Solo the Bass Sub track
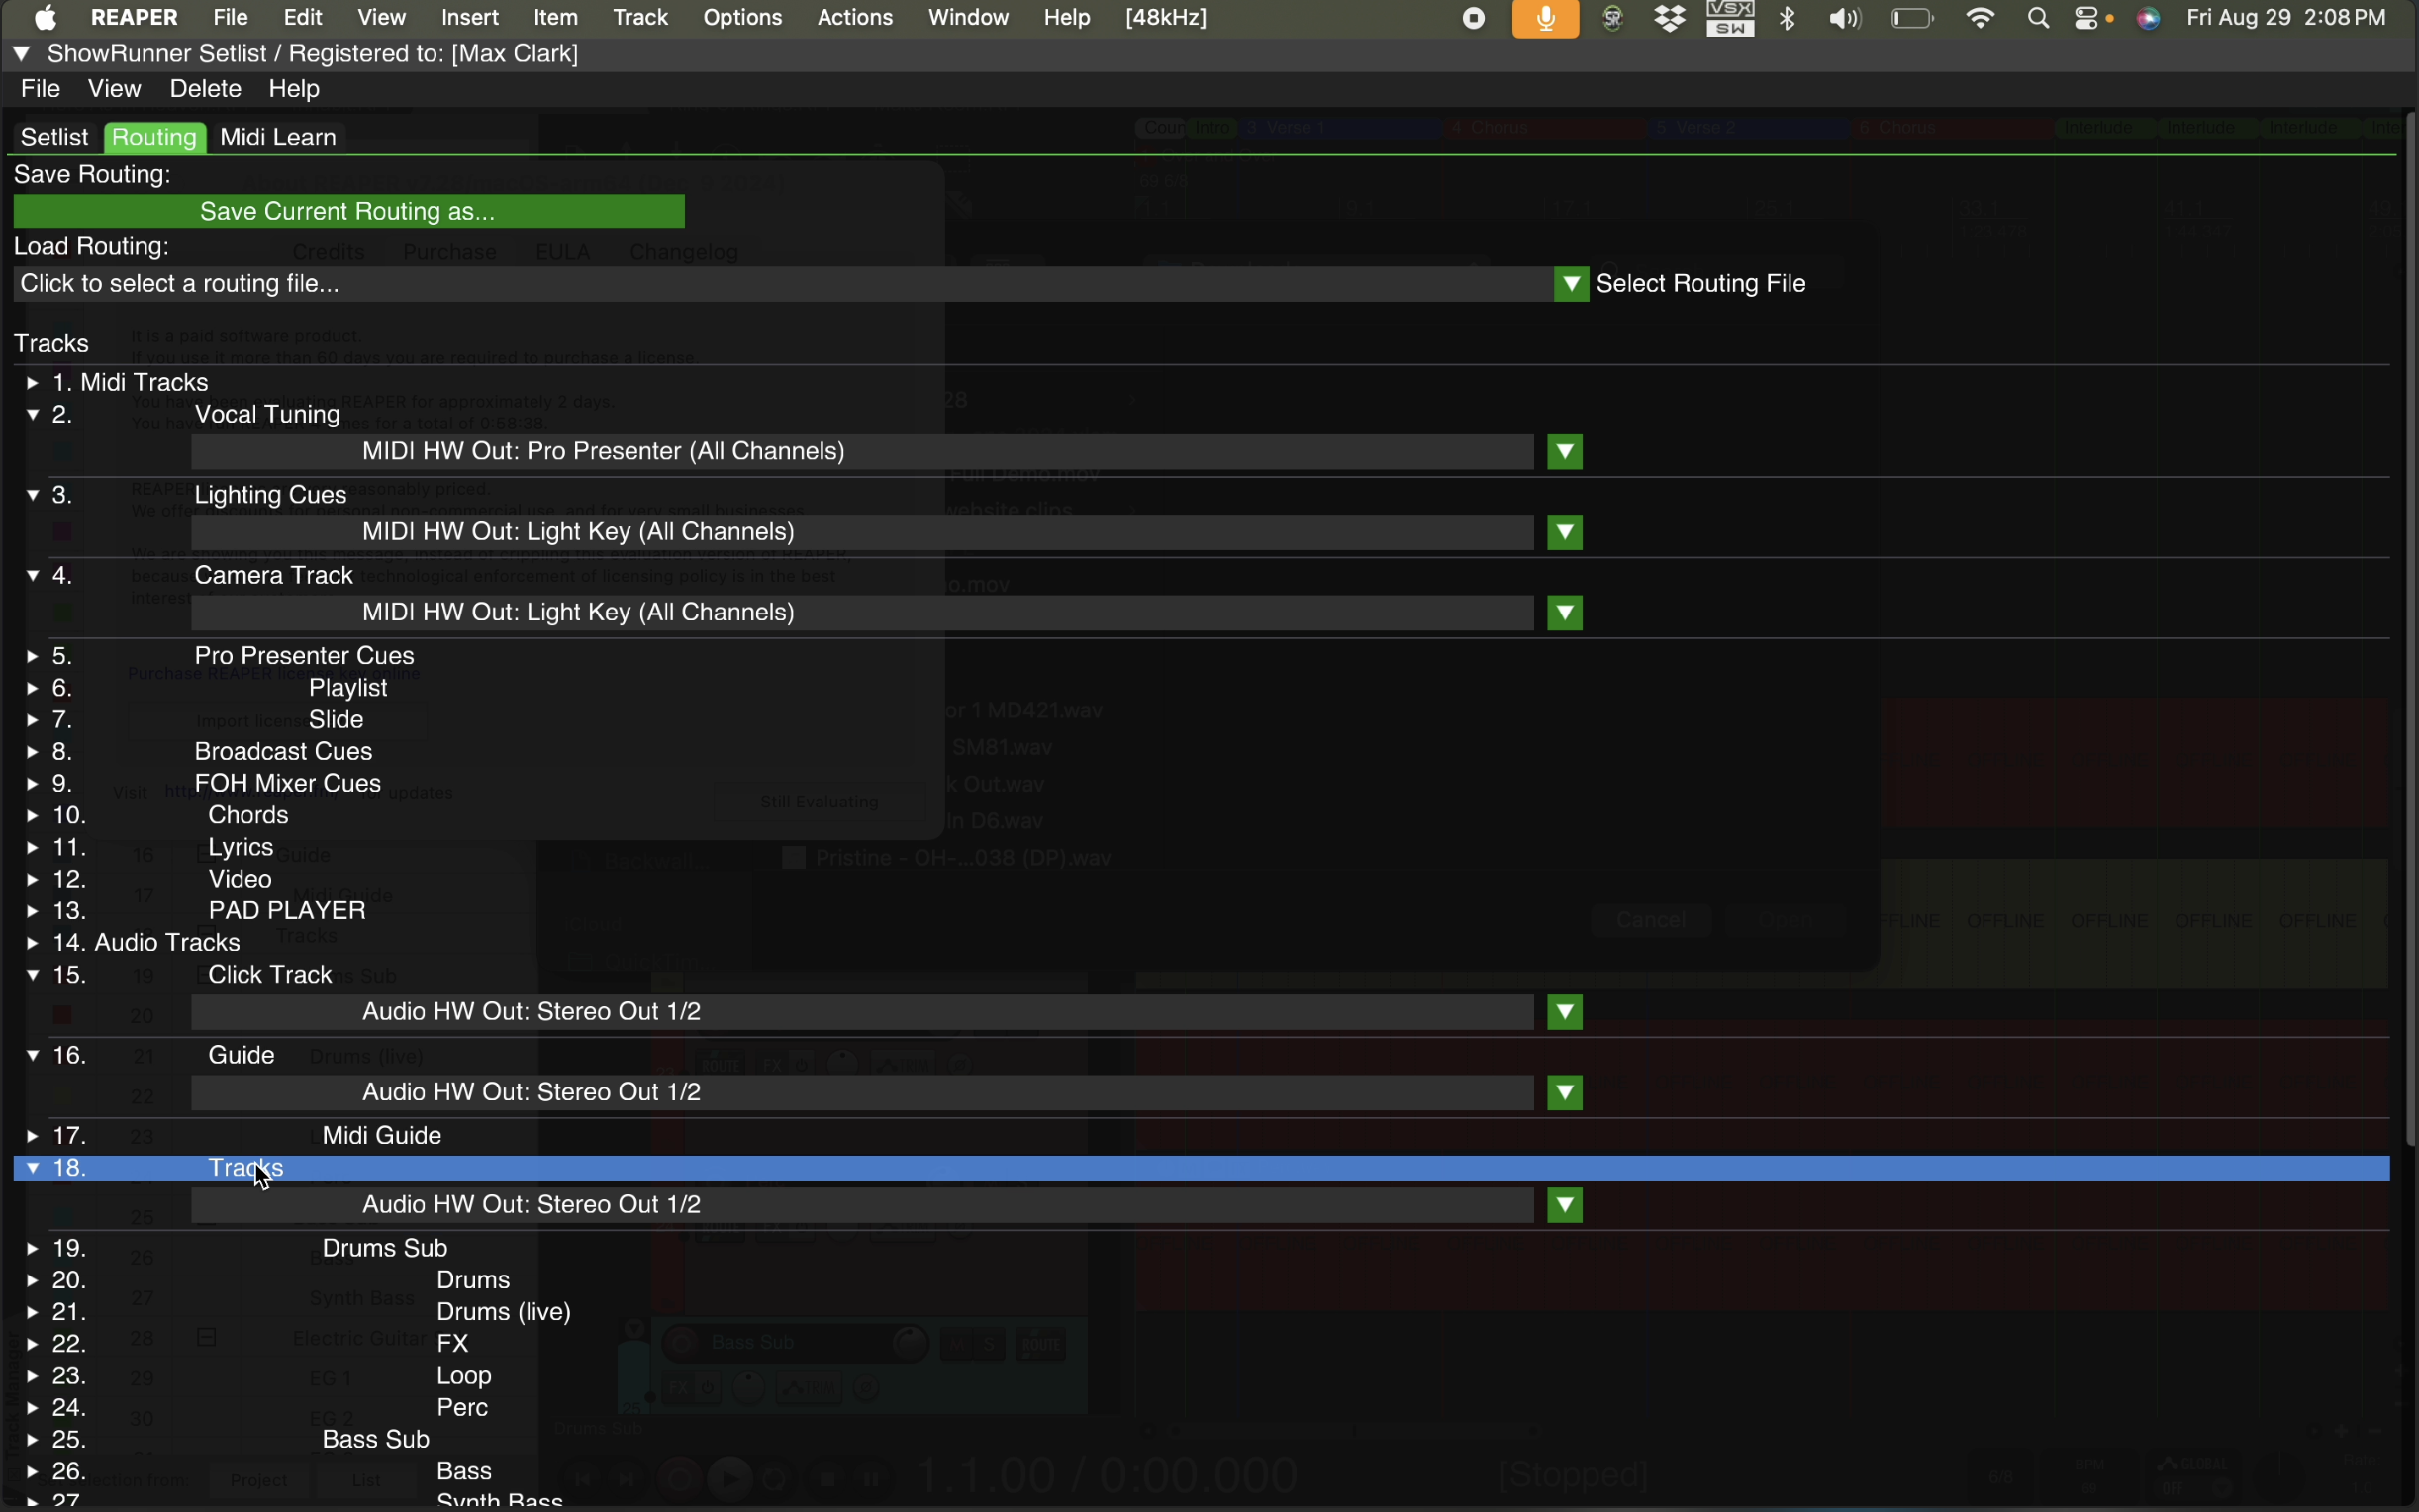This screenshot has width=2419, height=1512. click(989, 1345)
